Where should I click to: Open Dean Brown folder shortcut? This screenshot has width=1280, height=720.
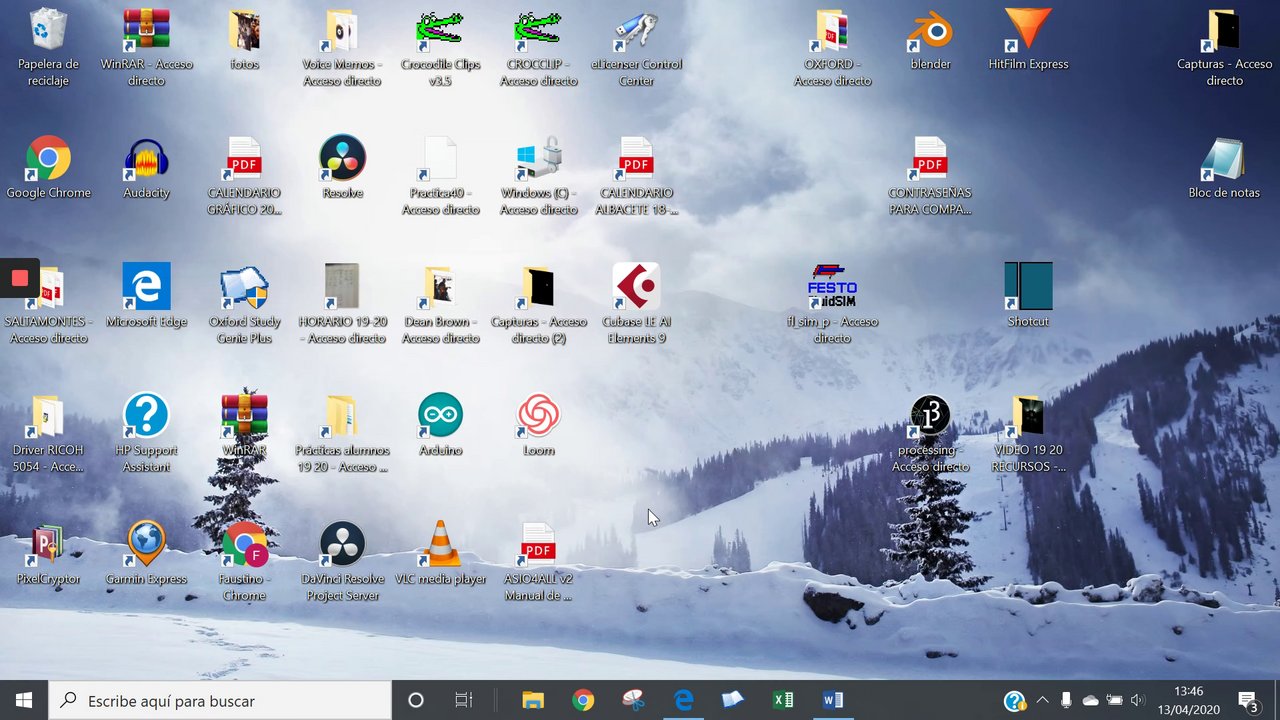click(440, 304)
